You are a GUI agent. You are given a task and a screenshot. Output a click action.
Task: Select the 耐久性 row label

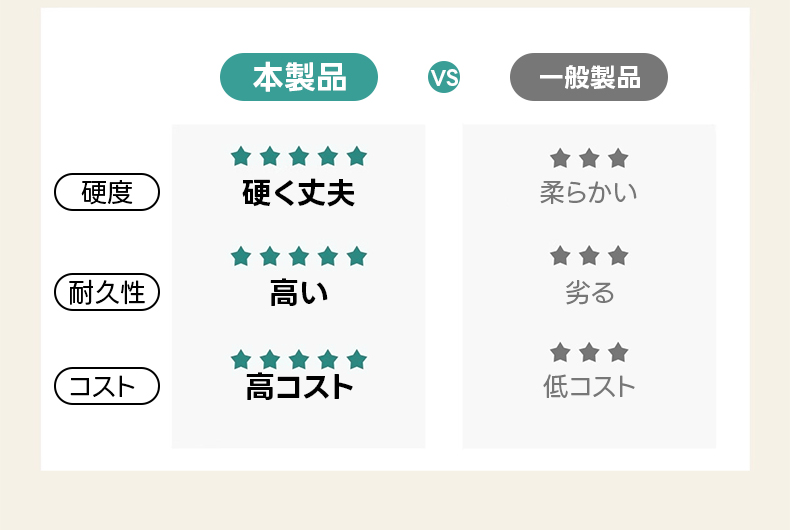[x=106, y=292]
